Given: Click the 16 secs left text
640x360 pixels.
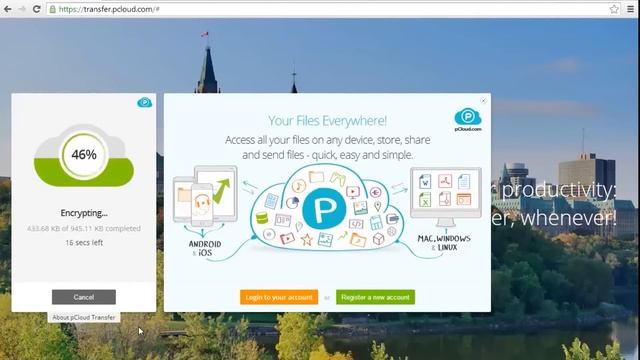Looking at the screenshot, I should tap(84, 242).
